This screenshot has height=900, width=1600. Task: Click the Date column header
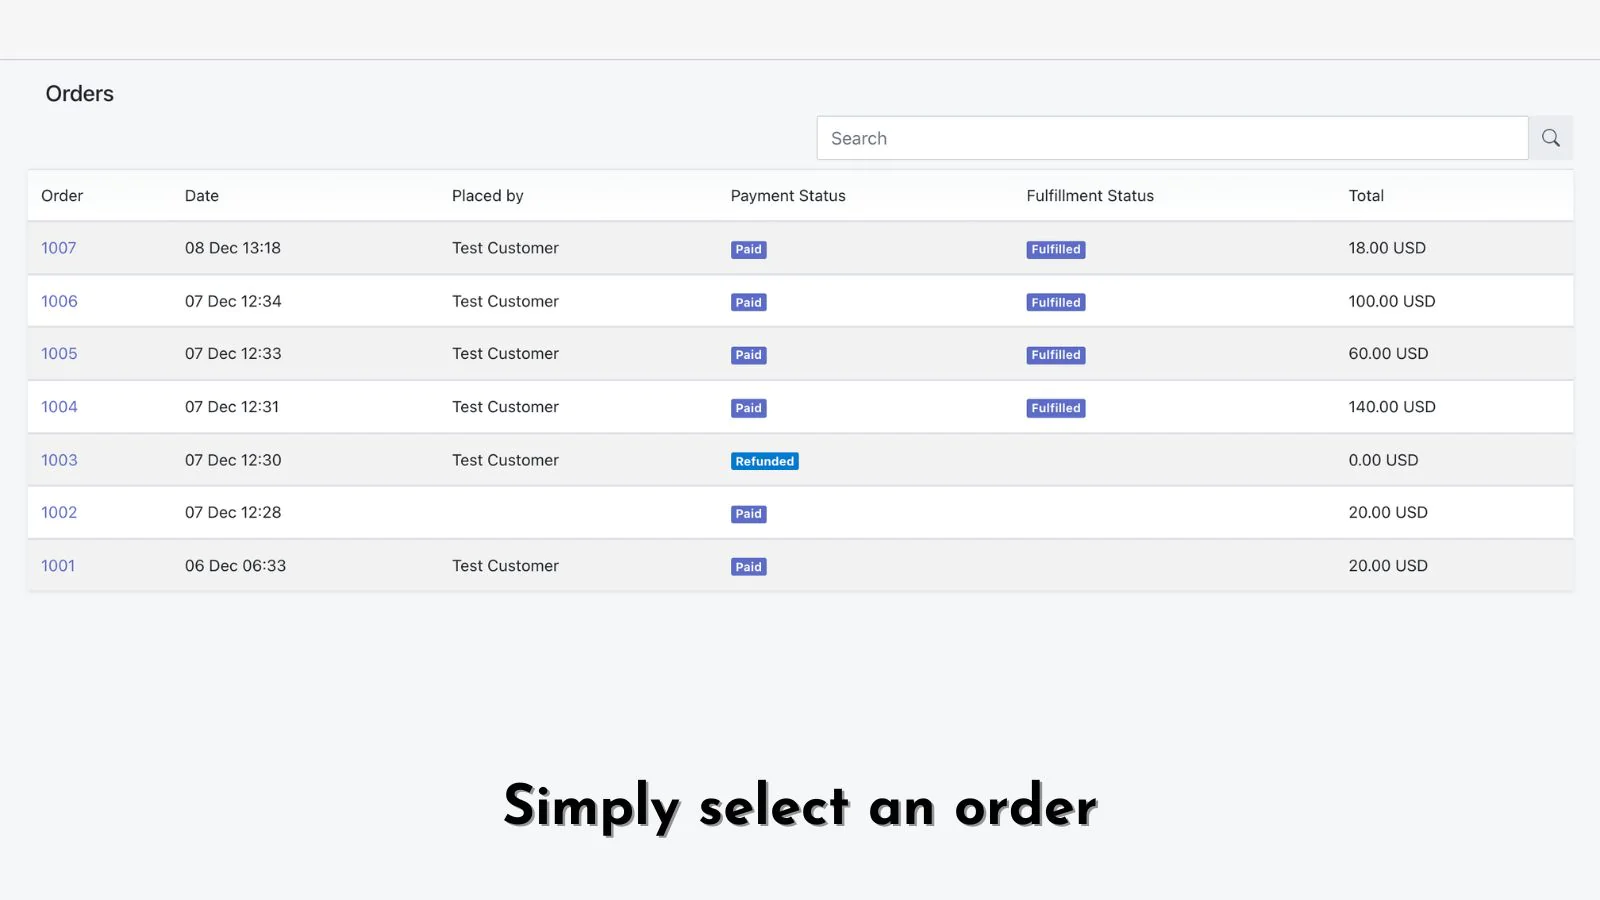pyautogui.click(x=202, y=196)
